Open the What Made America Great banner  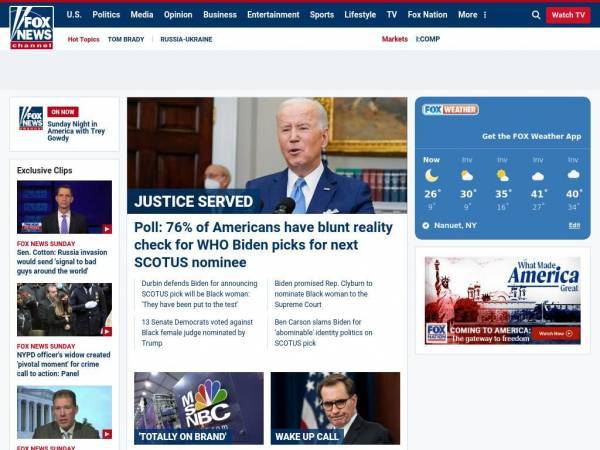click(x=502, y=301)
